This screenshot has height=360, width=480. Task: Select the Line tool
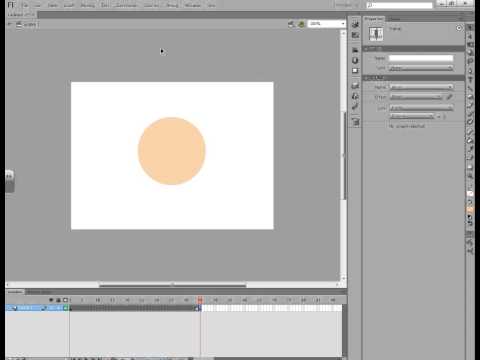470,88
